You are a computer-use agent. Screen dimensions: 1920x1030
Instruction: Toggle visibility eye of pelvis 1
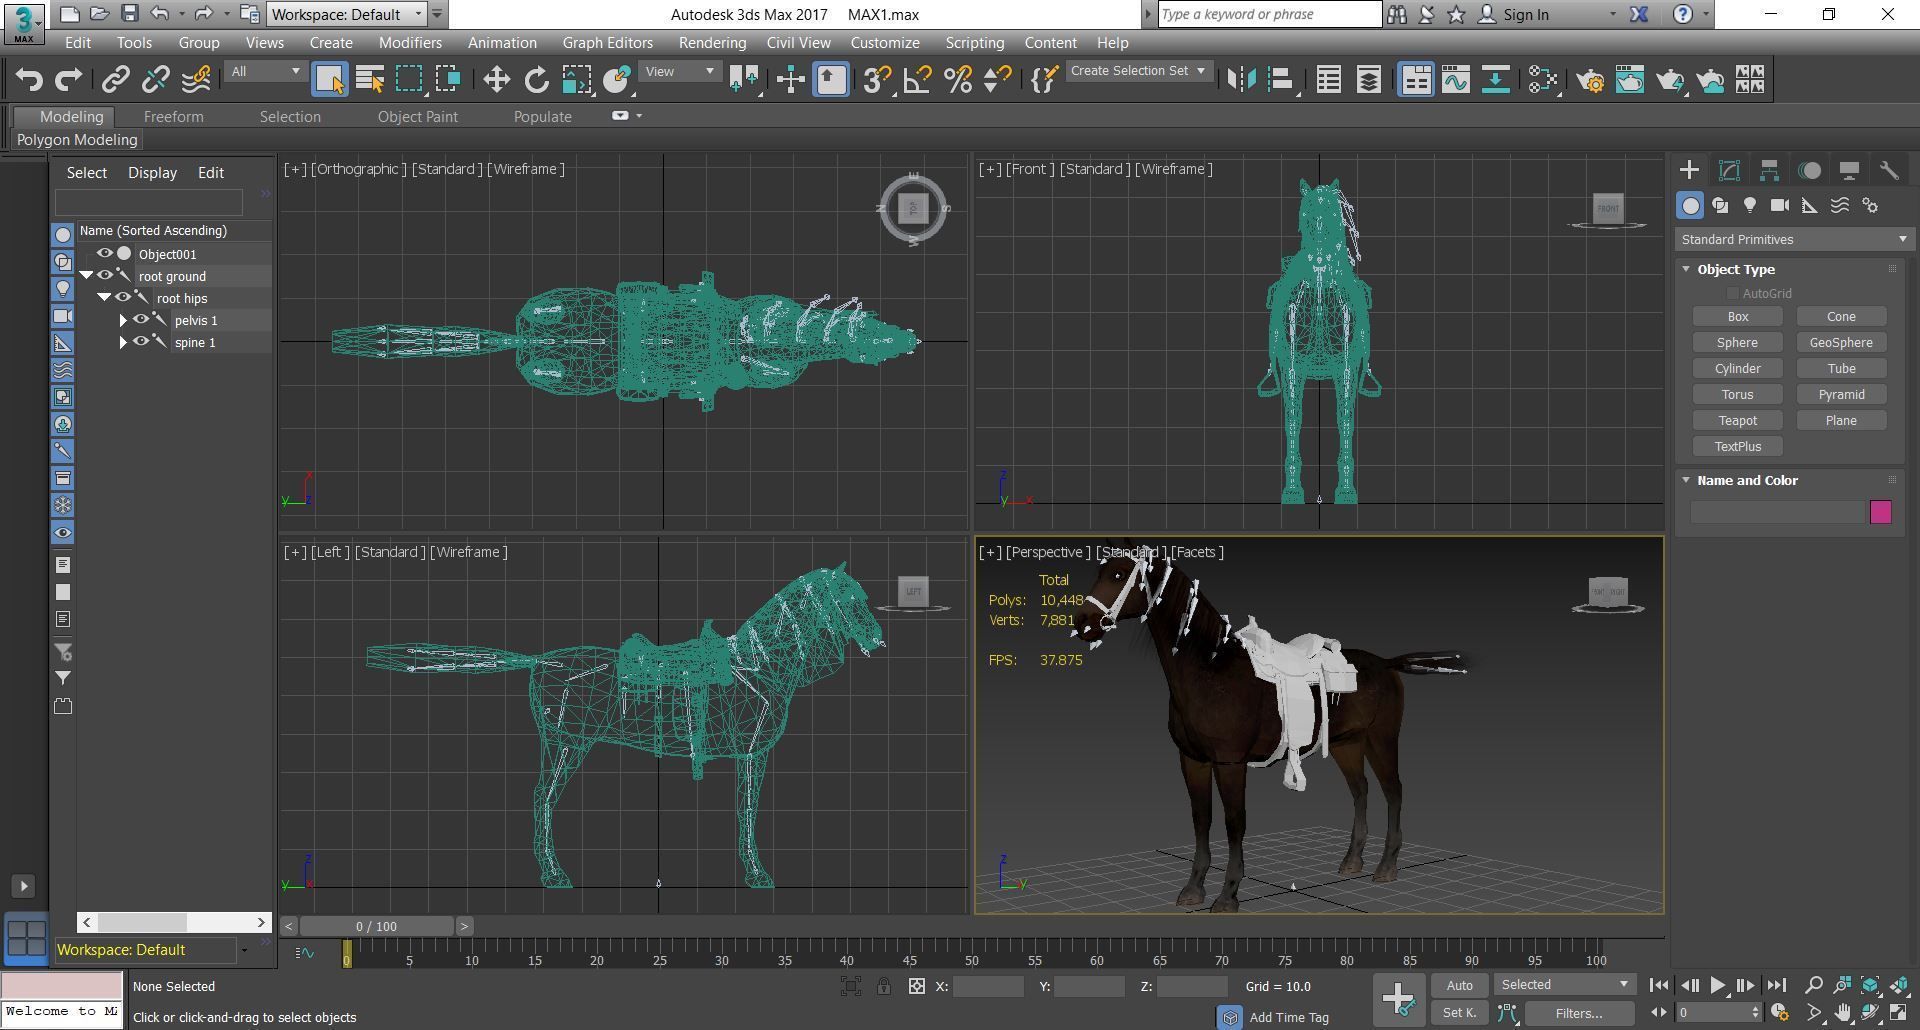pos(140,320)
